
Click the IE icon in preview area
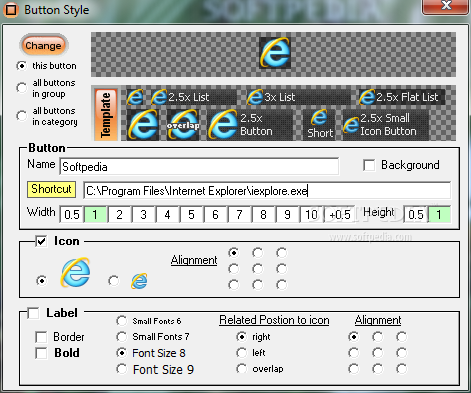(275, 53)
